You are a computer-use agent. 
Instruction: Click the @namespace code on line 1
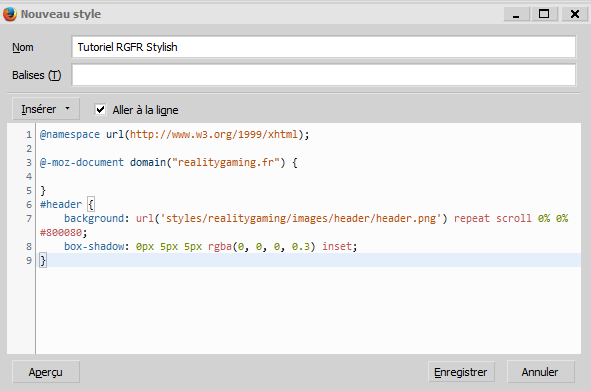70,135
